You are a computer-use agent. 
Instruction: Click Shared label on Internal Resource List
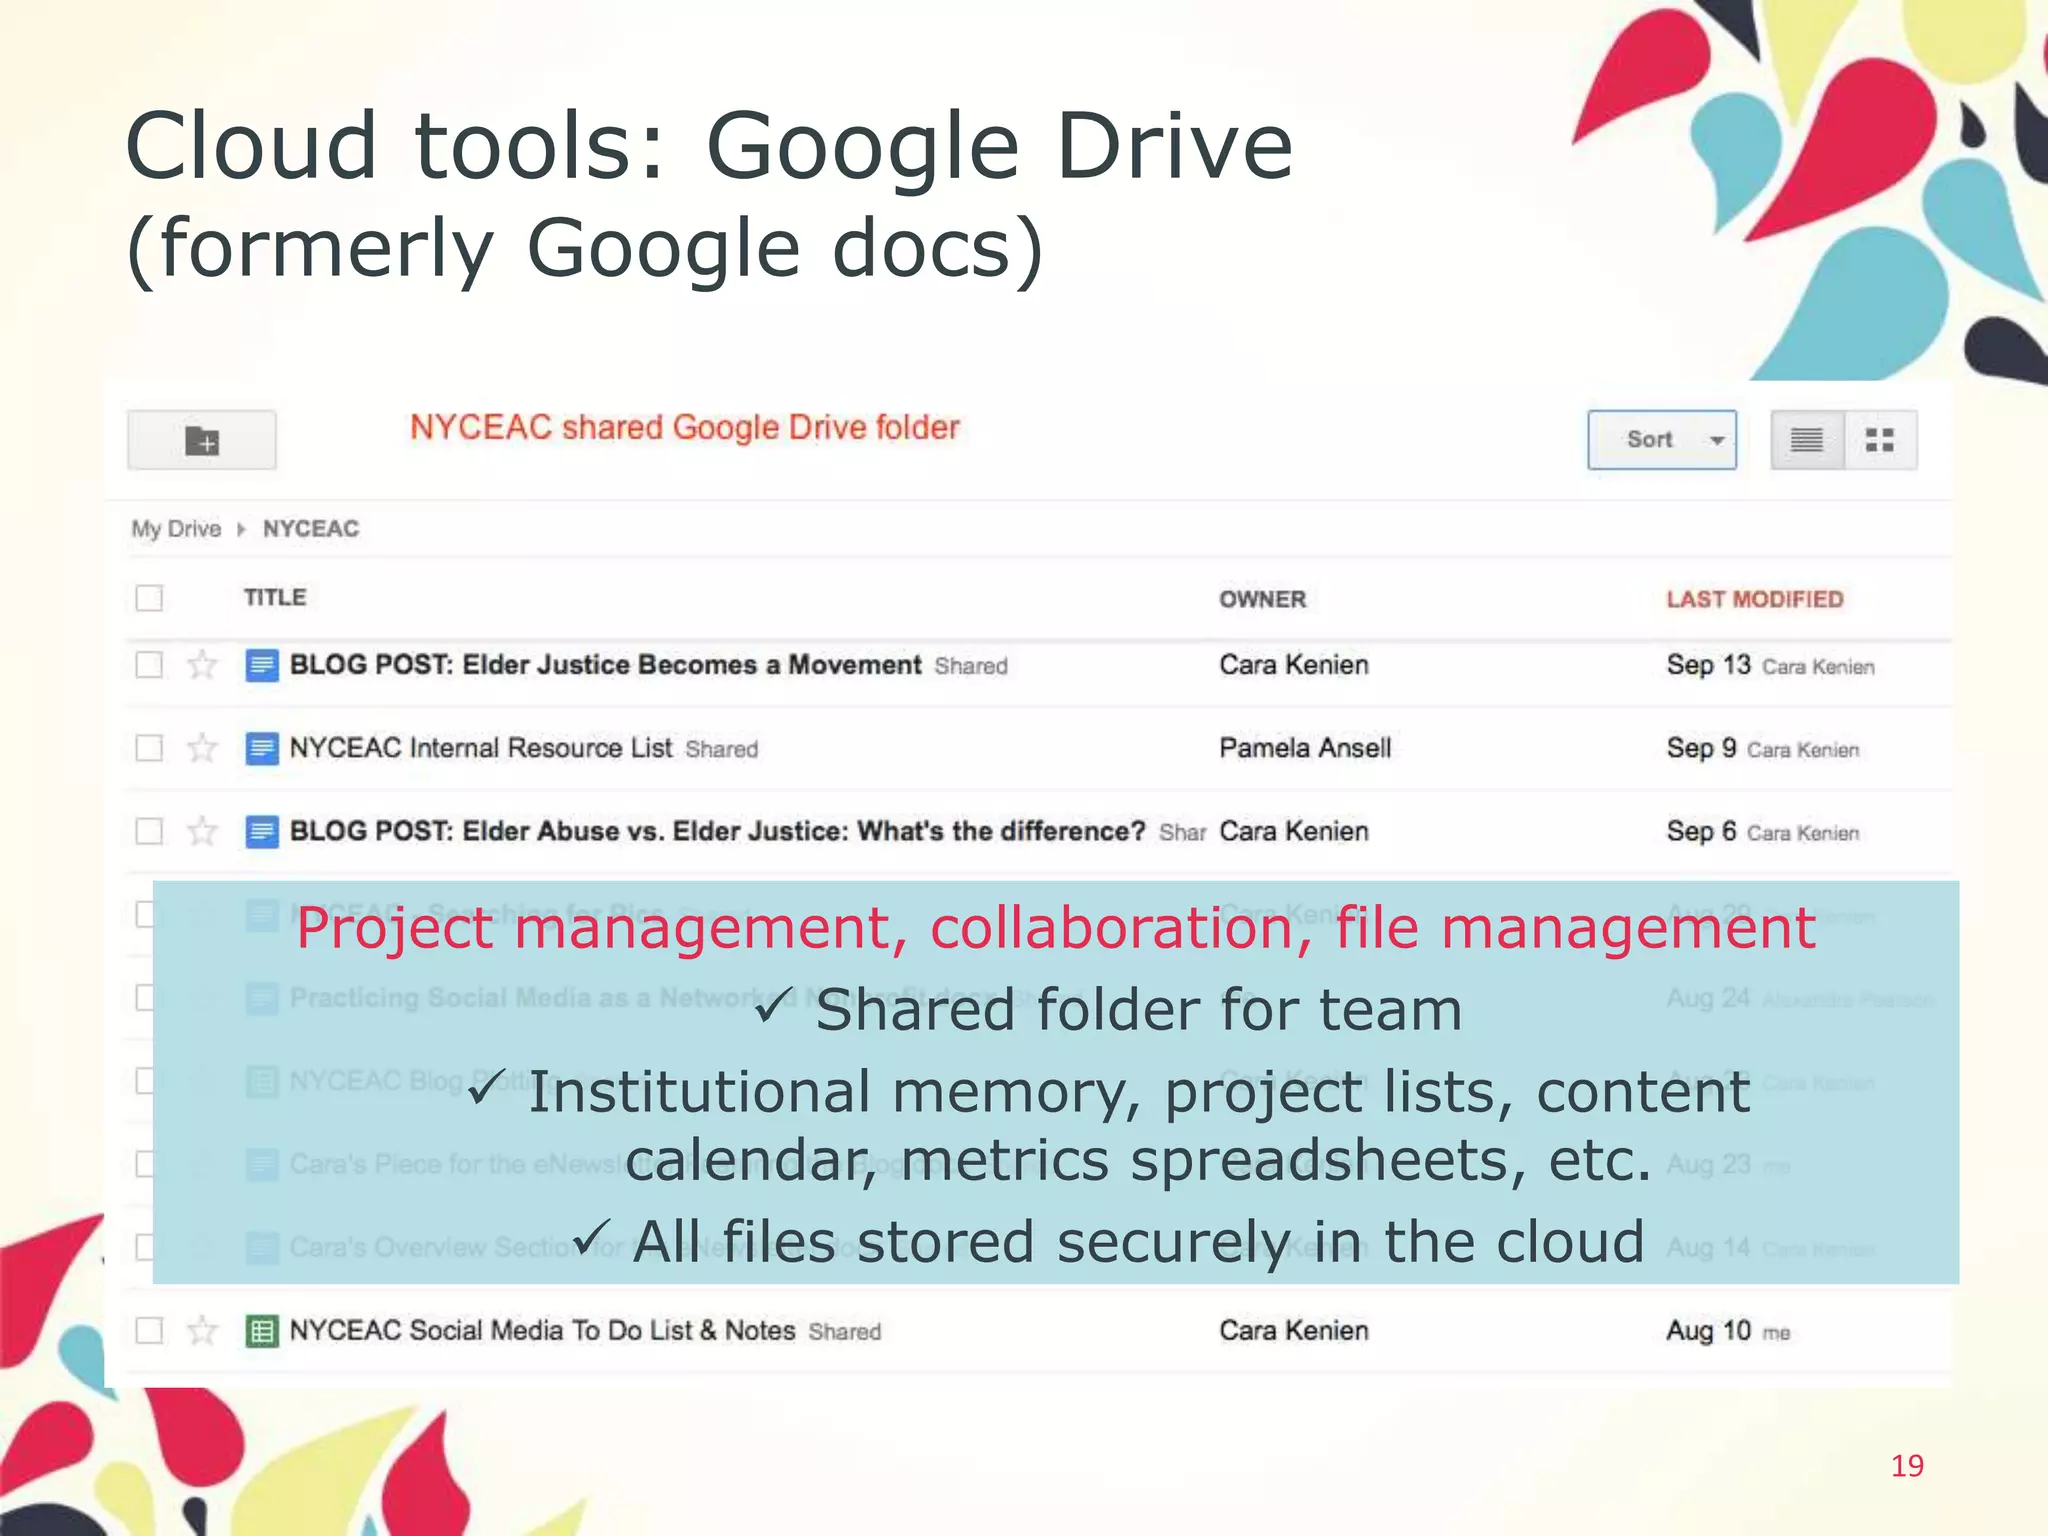coord(722,749)
